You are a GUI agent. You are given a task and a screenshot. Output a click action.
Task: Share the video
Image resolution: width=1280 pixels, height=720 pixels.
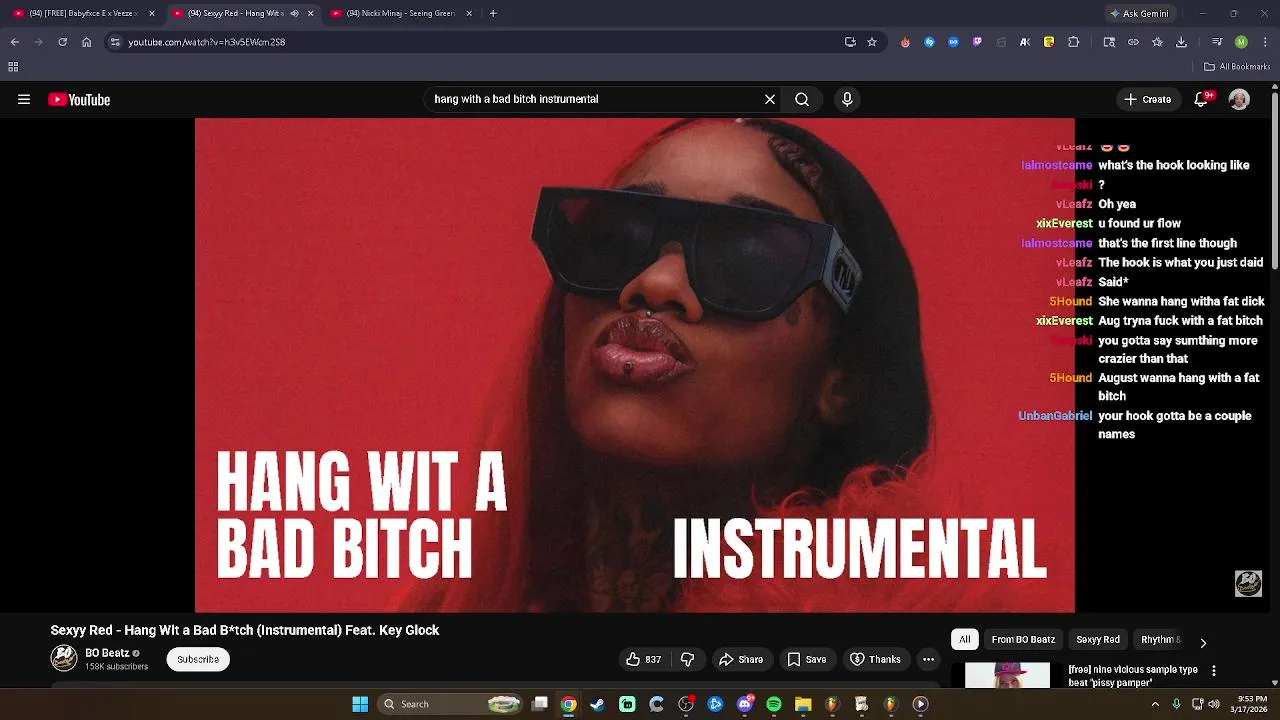pyautogui.click(x=741, y=659)
